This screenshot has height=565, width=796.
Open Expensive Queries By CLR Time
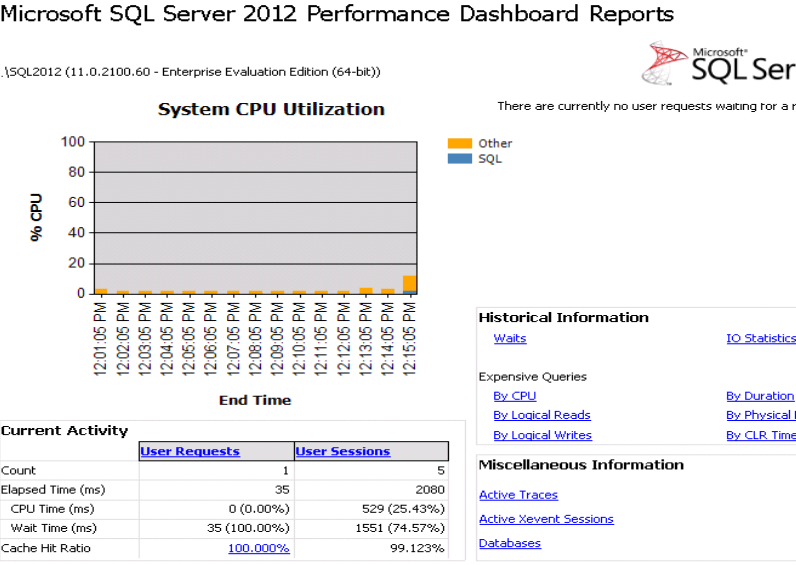click(761, 435)
